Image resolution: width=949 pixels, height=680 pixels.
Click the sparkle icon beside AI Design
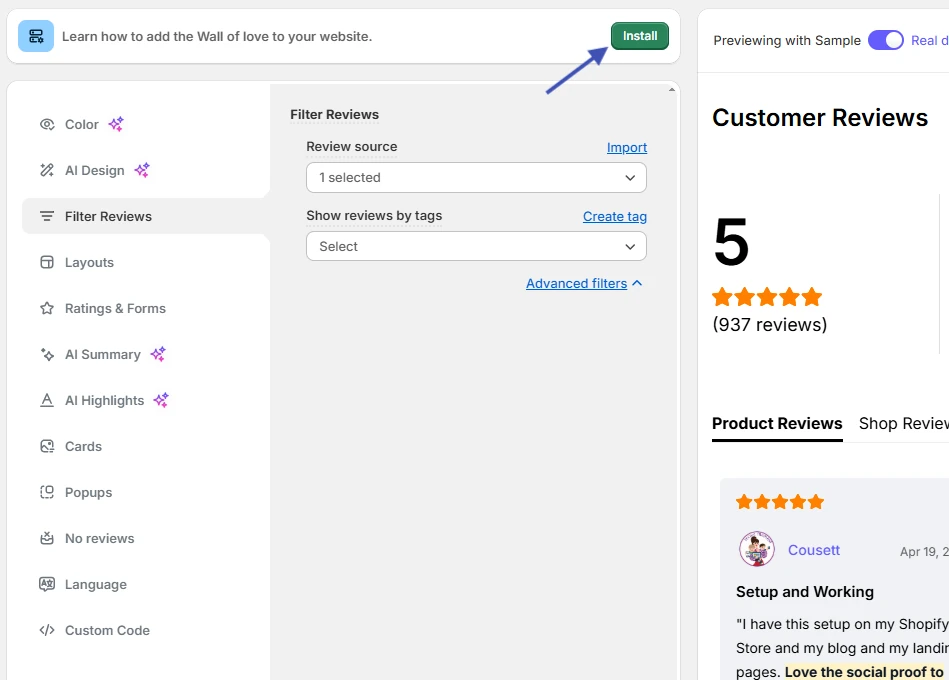point(142,170)
